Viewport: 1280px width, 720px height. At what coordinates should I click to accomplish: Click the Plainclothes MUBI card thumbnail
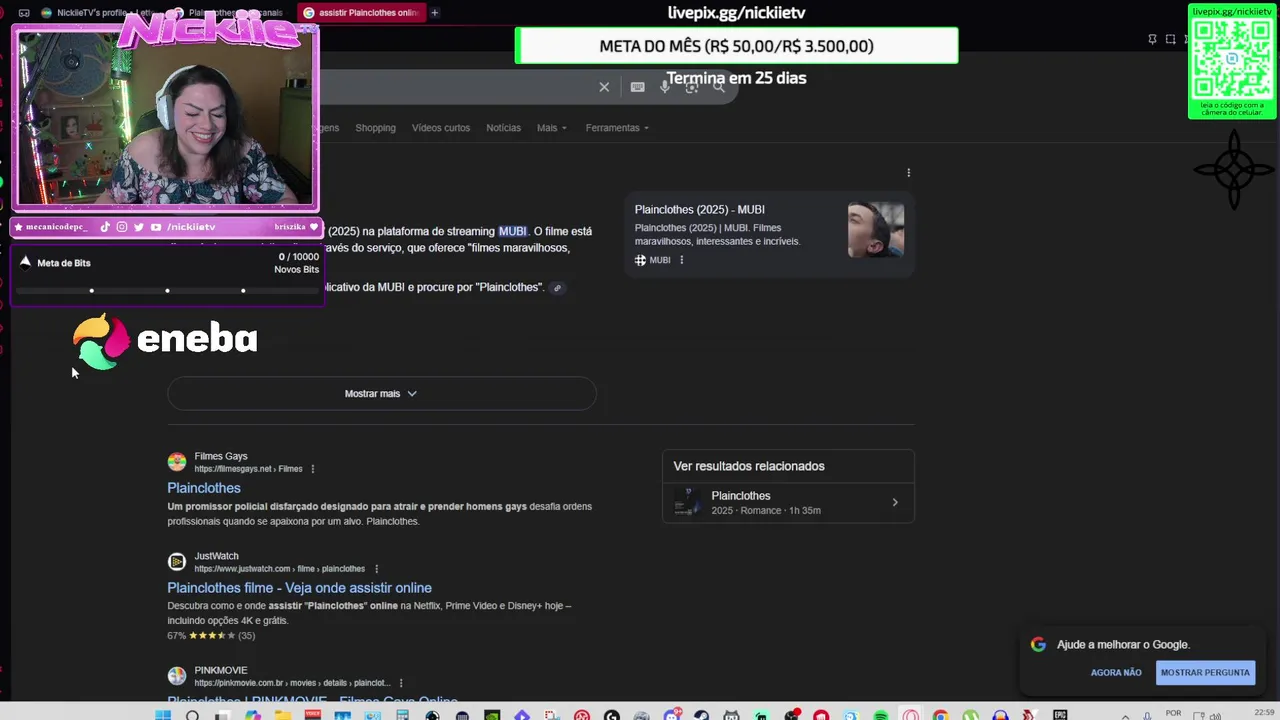pyautogui.click(x=876, y=230)
